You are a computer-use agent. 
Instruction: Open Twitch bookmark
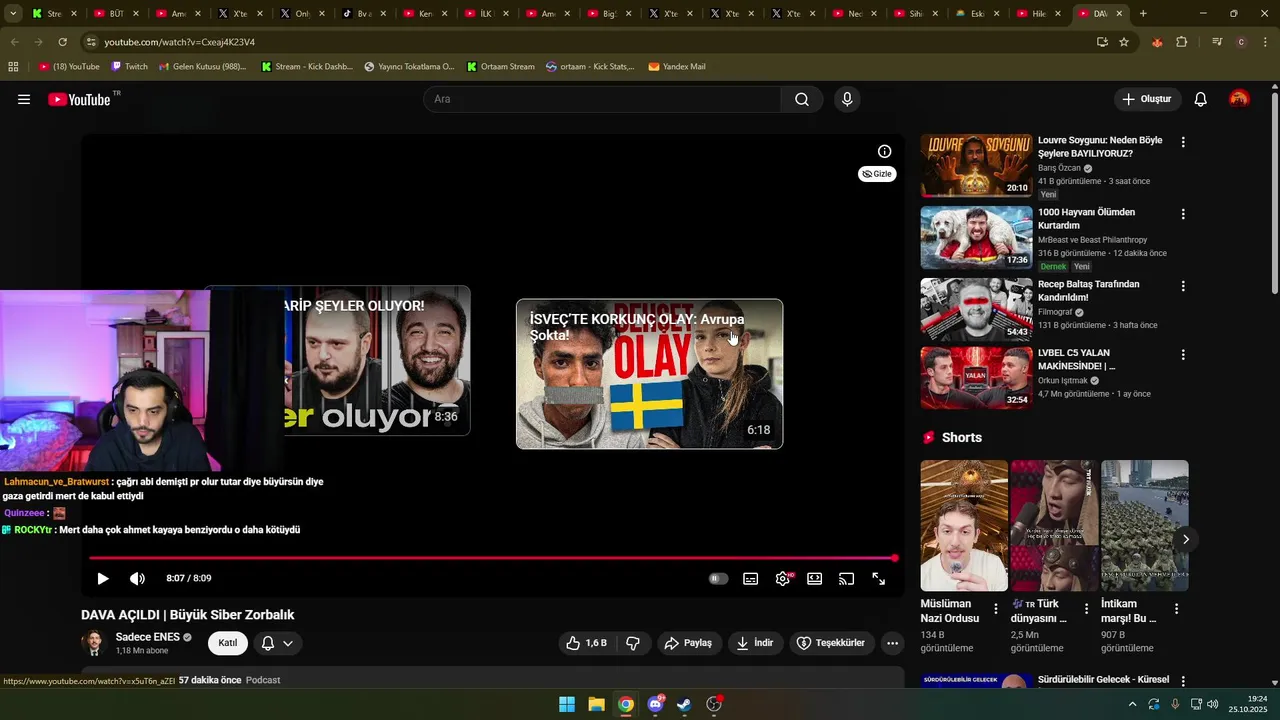[x=129, y=66]
